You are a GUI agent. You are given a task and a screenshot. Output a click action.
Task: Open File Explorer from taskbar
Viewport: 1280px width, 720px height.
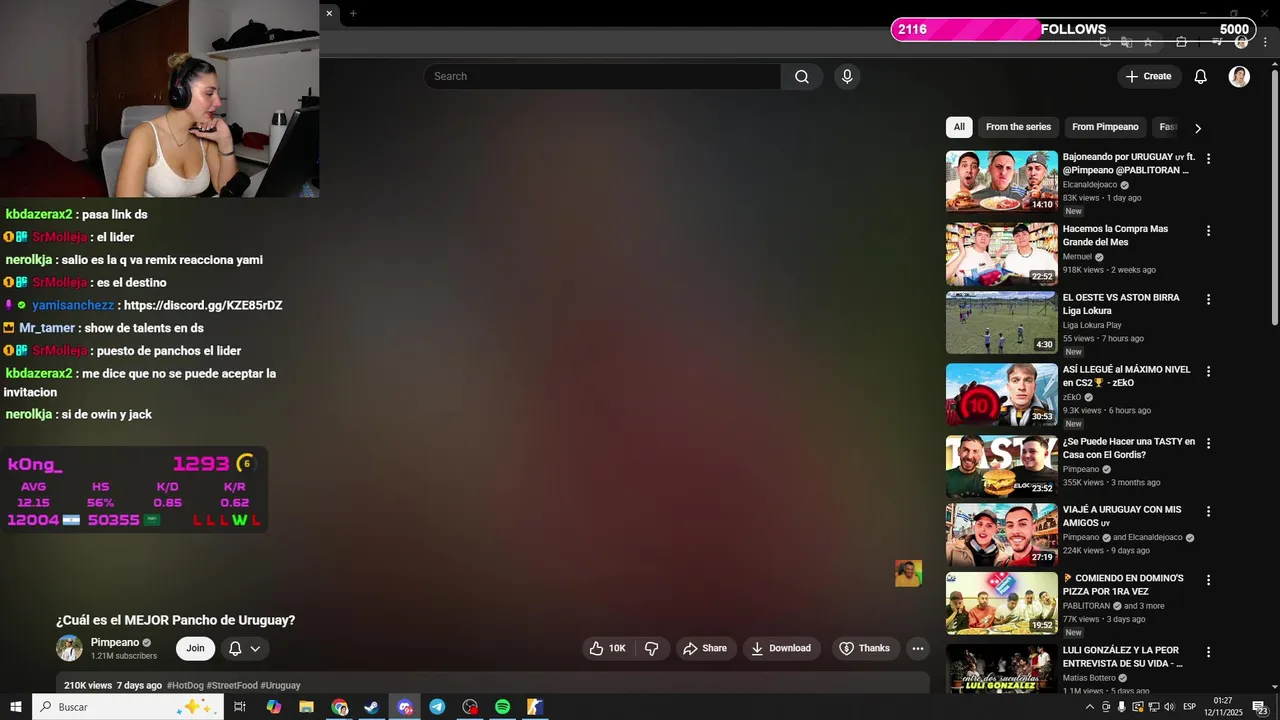(x=306, y=707)
